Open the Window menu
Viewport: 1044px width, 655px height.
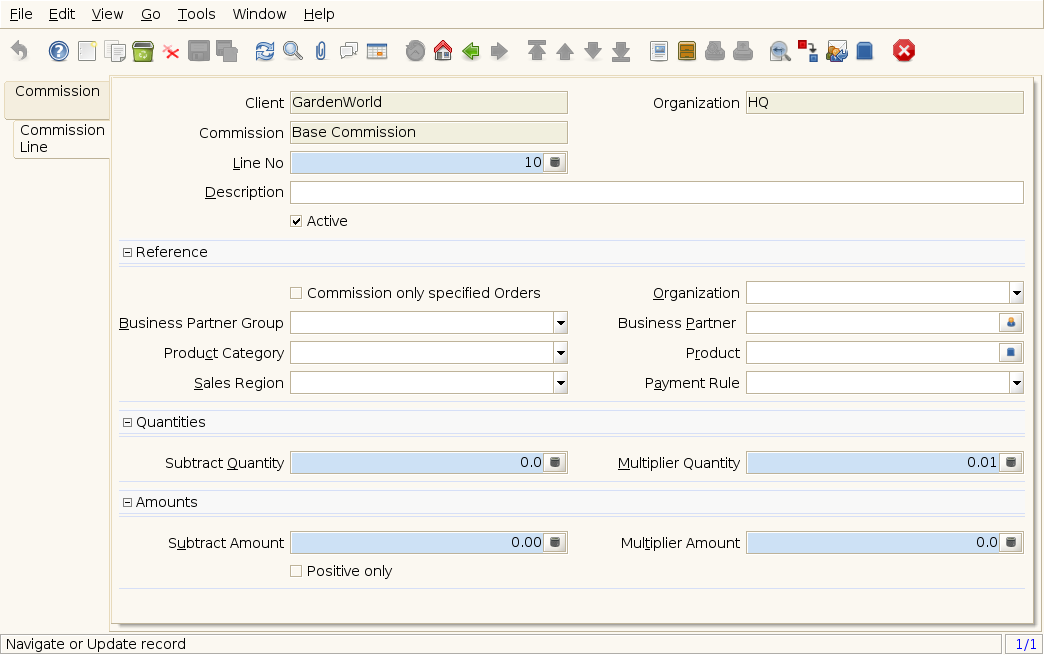click(259, 14)
